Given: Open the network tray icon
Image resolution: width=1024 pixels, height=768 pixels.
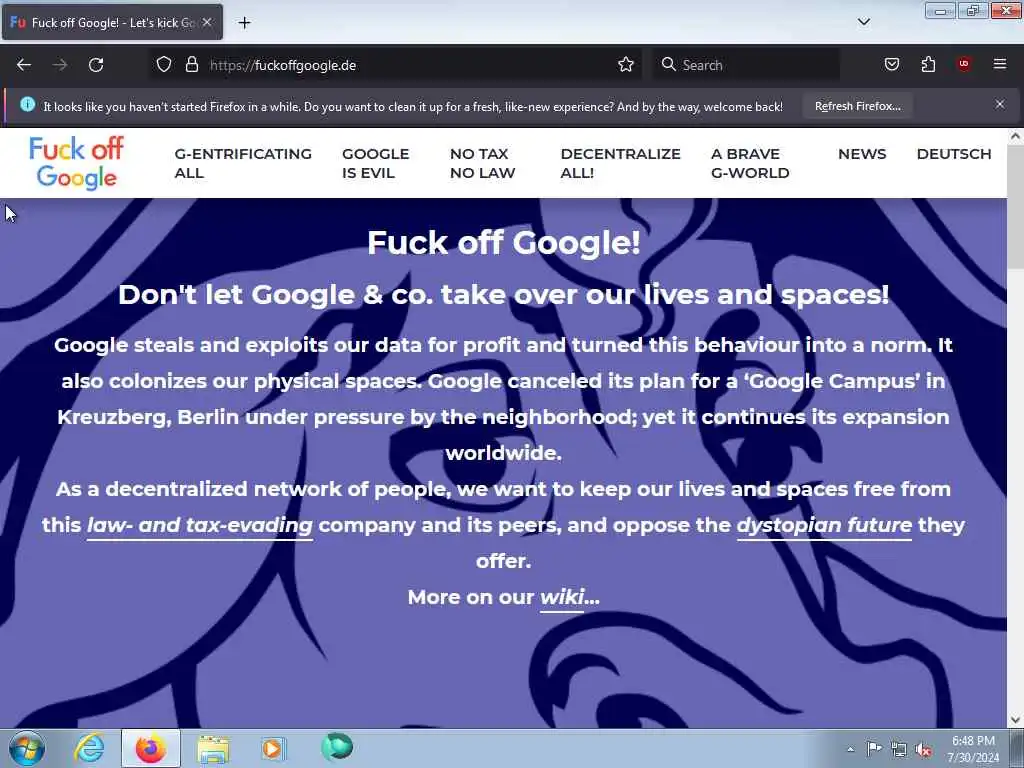Looking at the screenshot, I should (899, 749).
